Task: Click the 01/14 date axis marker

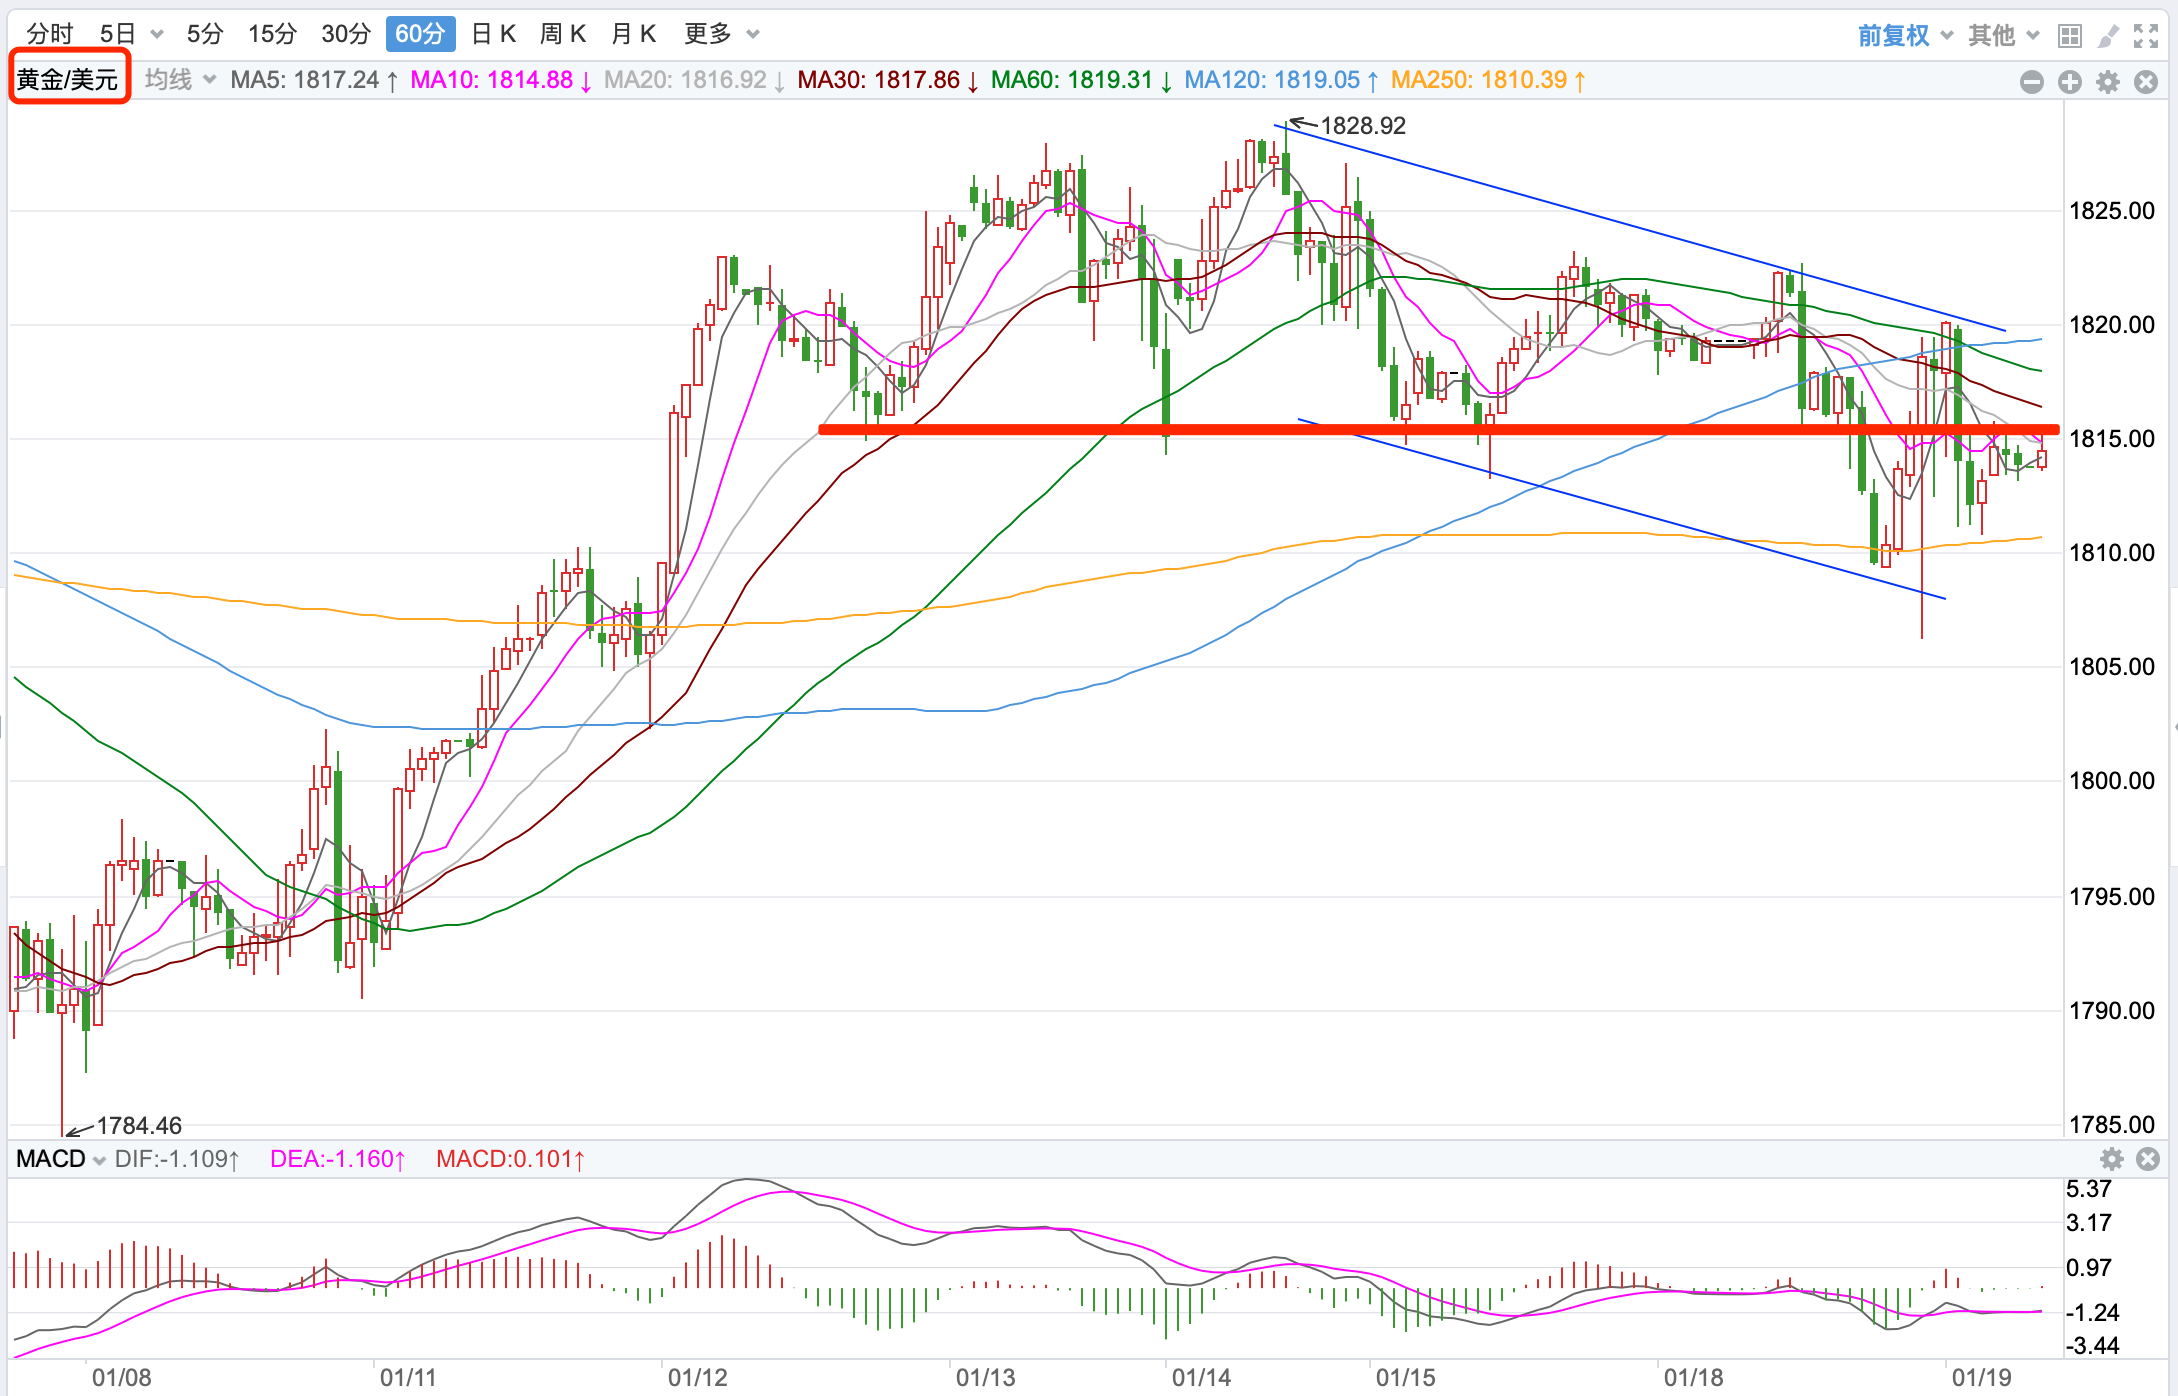Action: coord(1201,1377)
